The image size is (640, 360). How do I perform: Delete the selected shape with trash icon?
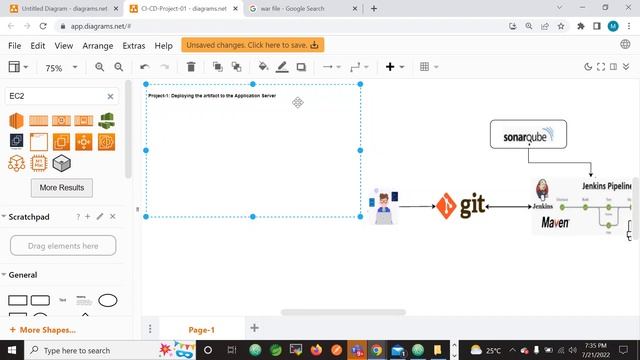click(x=191, y=67)
